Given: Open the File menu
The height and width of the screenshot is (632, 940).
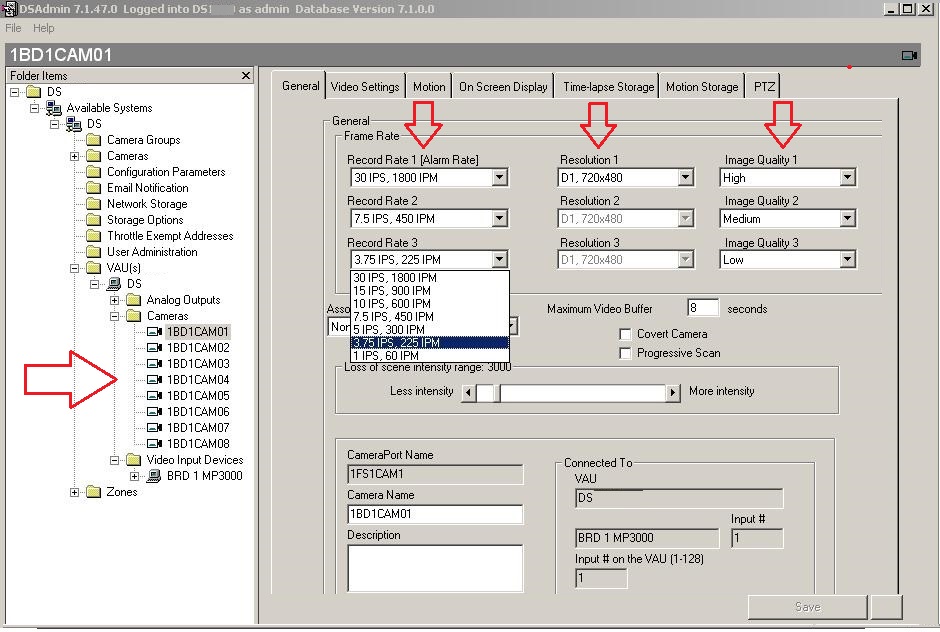Looking at the screenshot, I should (x=13, y=28).
